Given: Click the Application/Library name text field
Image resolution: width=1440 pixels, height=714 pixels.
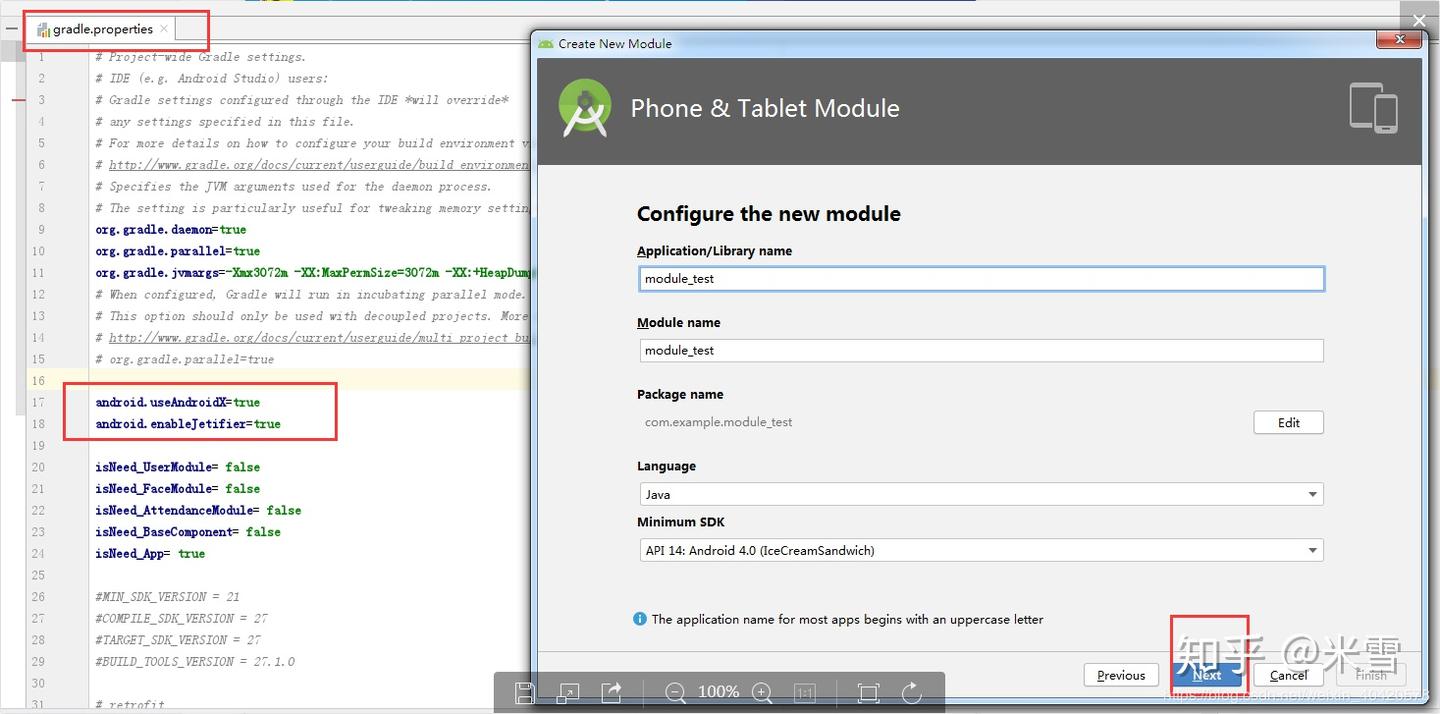Looking at the screenshot, I should coord(981,278).
